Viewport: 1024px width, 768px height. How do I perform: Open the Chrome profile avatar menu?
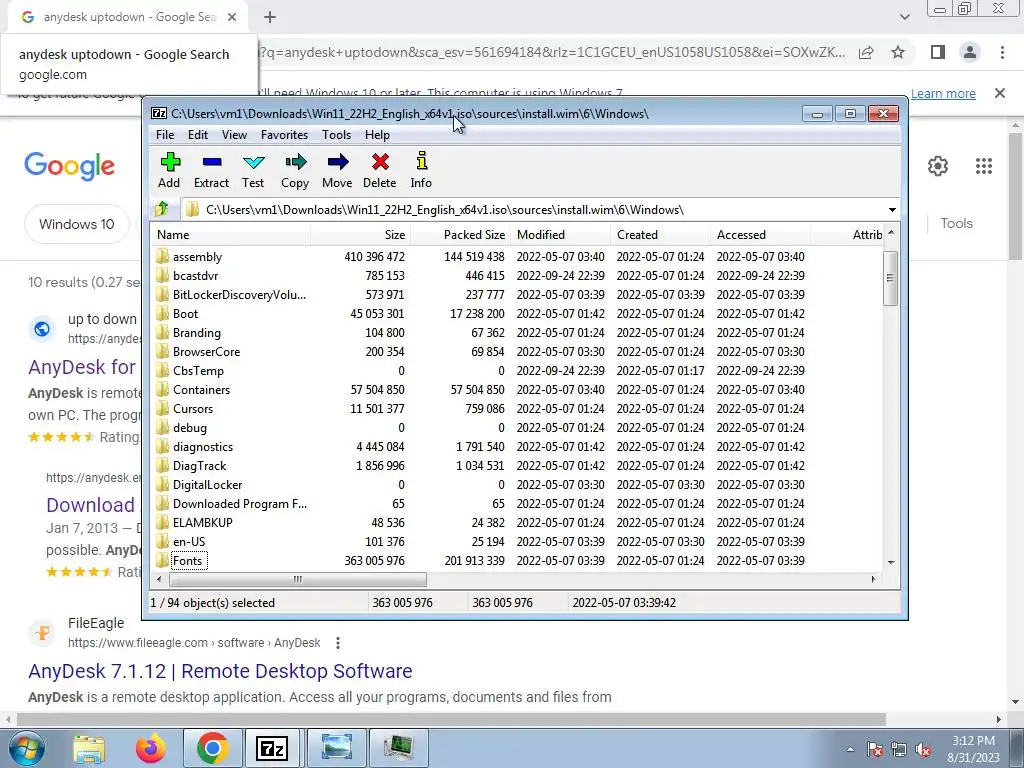pyautogui.click(x=970, y=52)
